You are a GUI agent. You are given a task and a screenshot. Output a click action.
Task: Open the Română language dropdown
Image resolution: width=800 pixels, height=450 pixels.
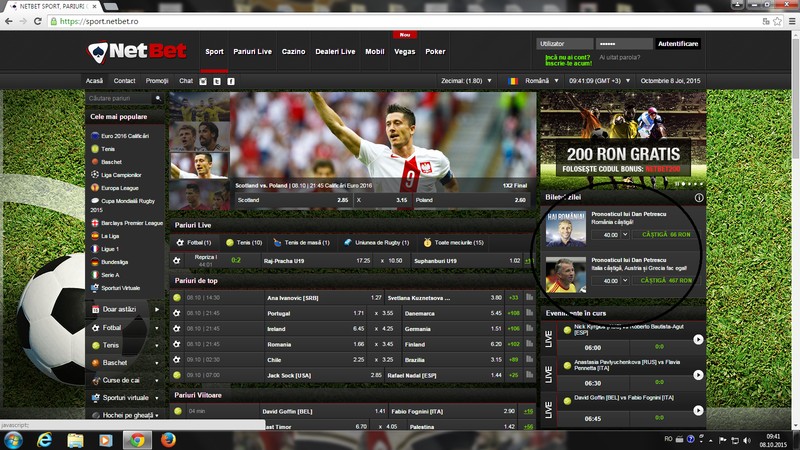tap(534, 81)
